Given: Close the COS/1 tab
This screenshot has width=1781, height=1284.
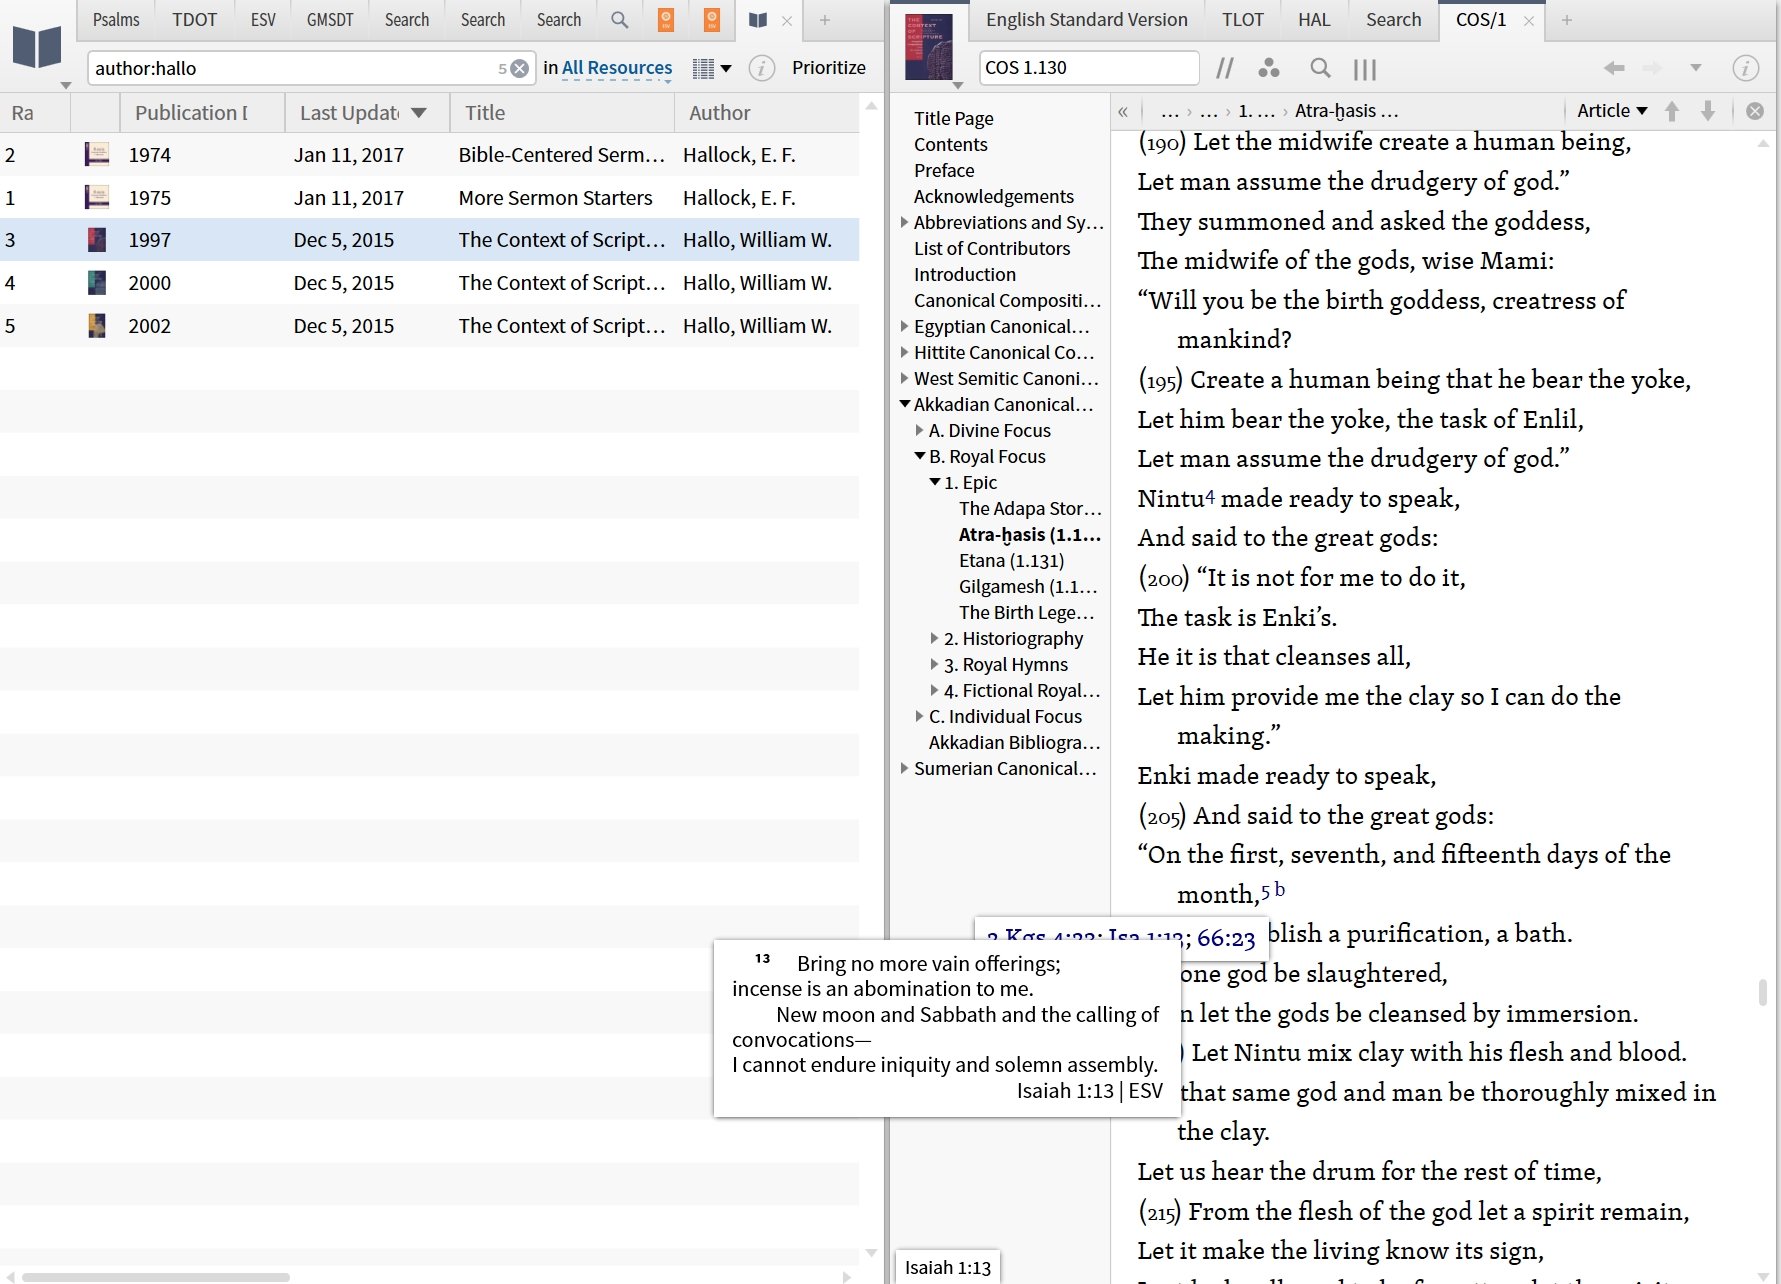Looking at the screenshot, I should point(1528,20).
